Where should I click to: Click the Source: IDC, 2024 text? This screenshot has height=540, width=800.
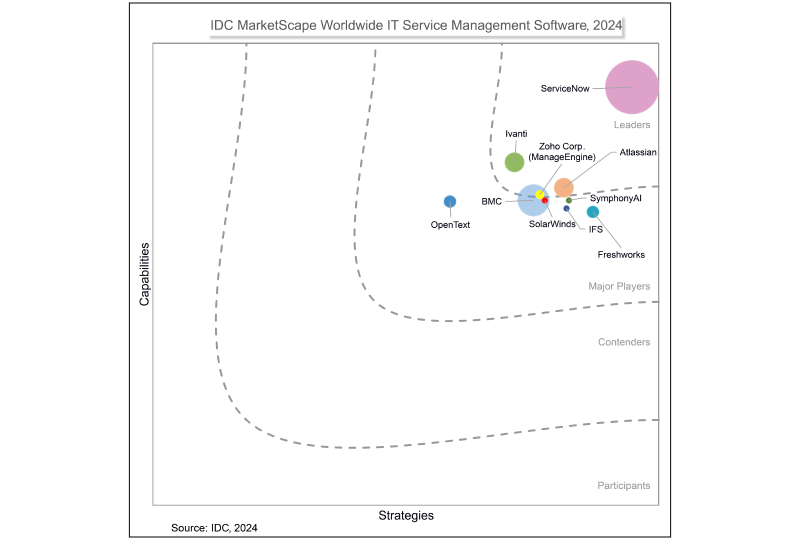(x=214, y=528)
